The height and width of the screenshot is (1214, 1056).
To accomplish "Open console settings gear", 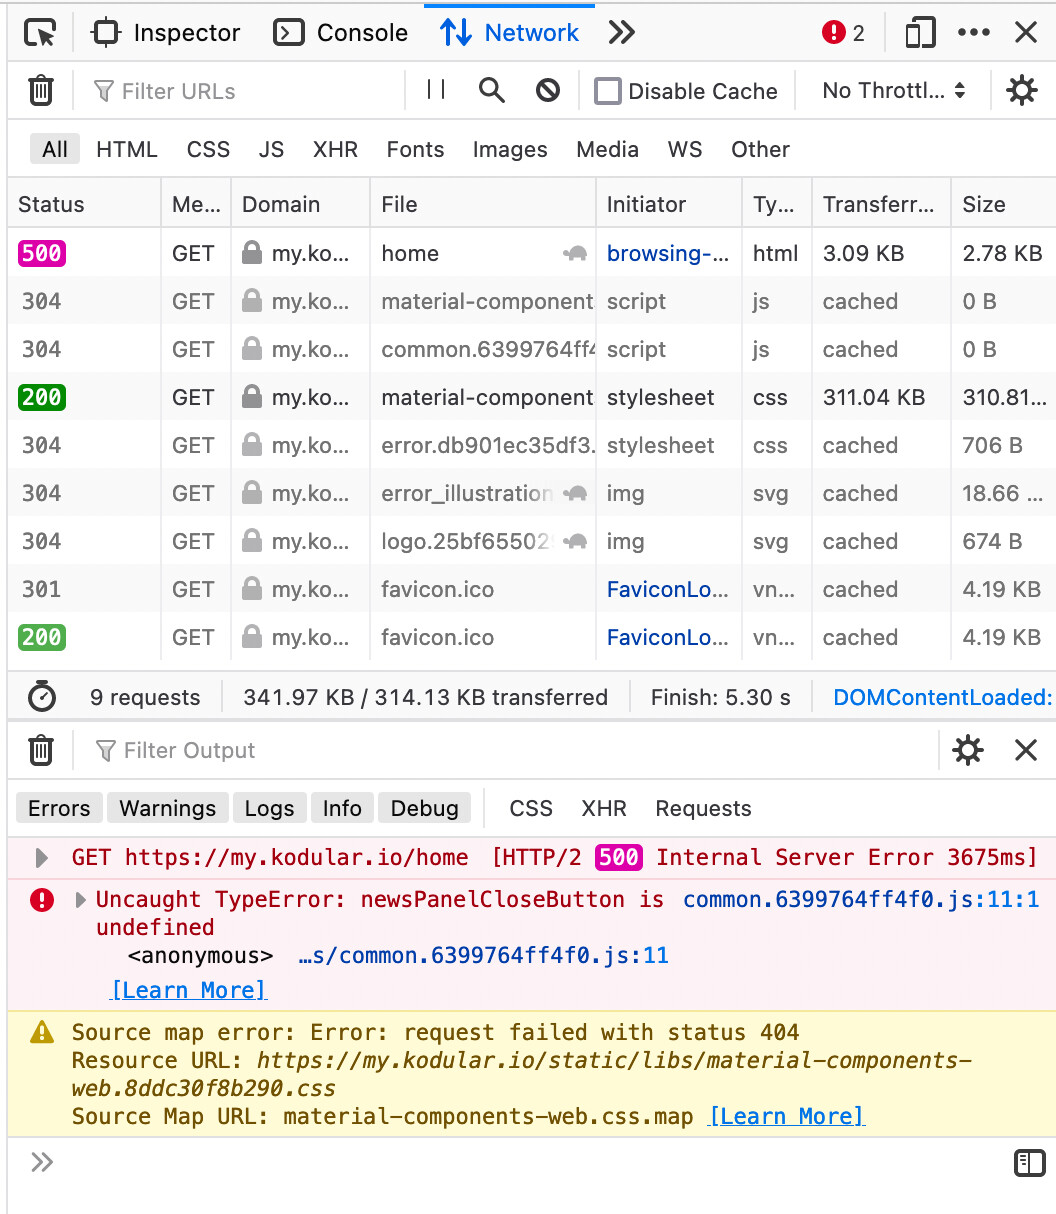I will [x=967, y=750].
